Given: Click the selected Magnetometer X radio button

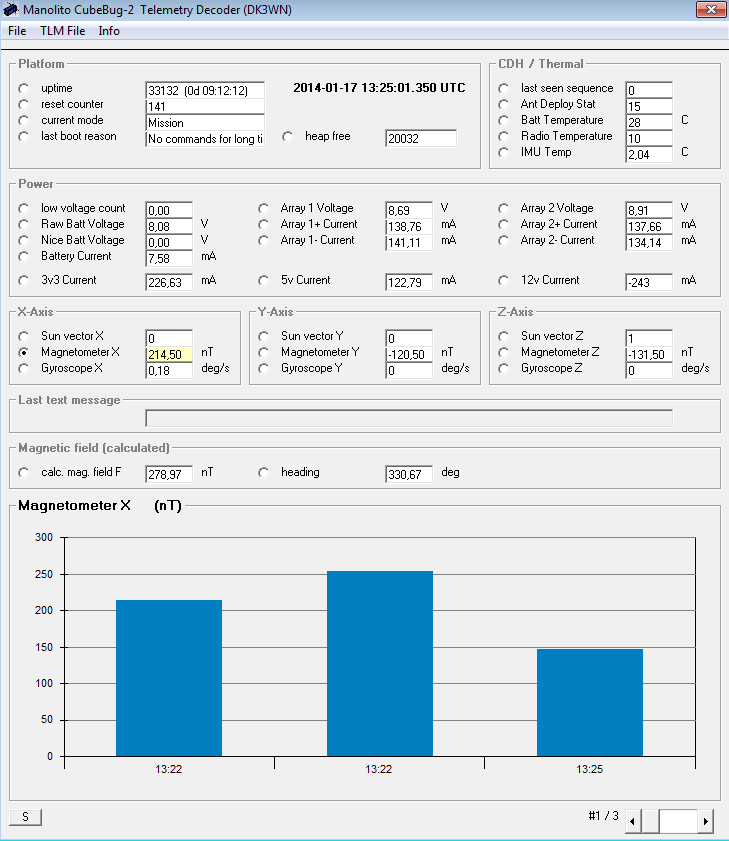Looking at the screenshot, I should point(24,353).
